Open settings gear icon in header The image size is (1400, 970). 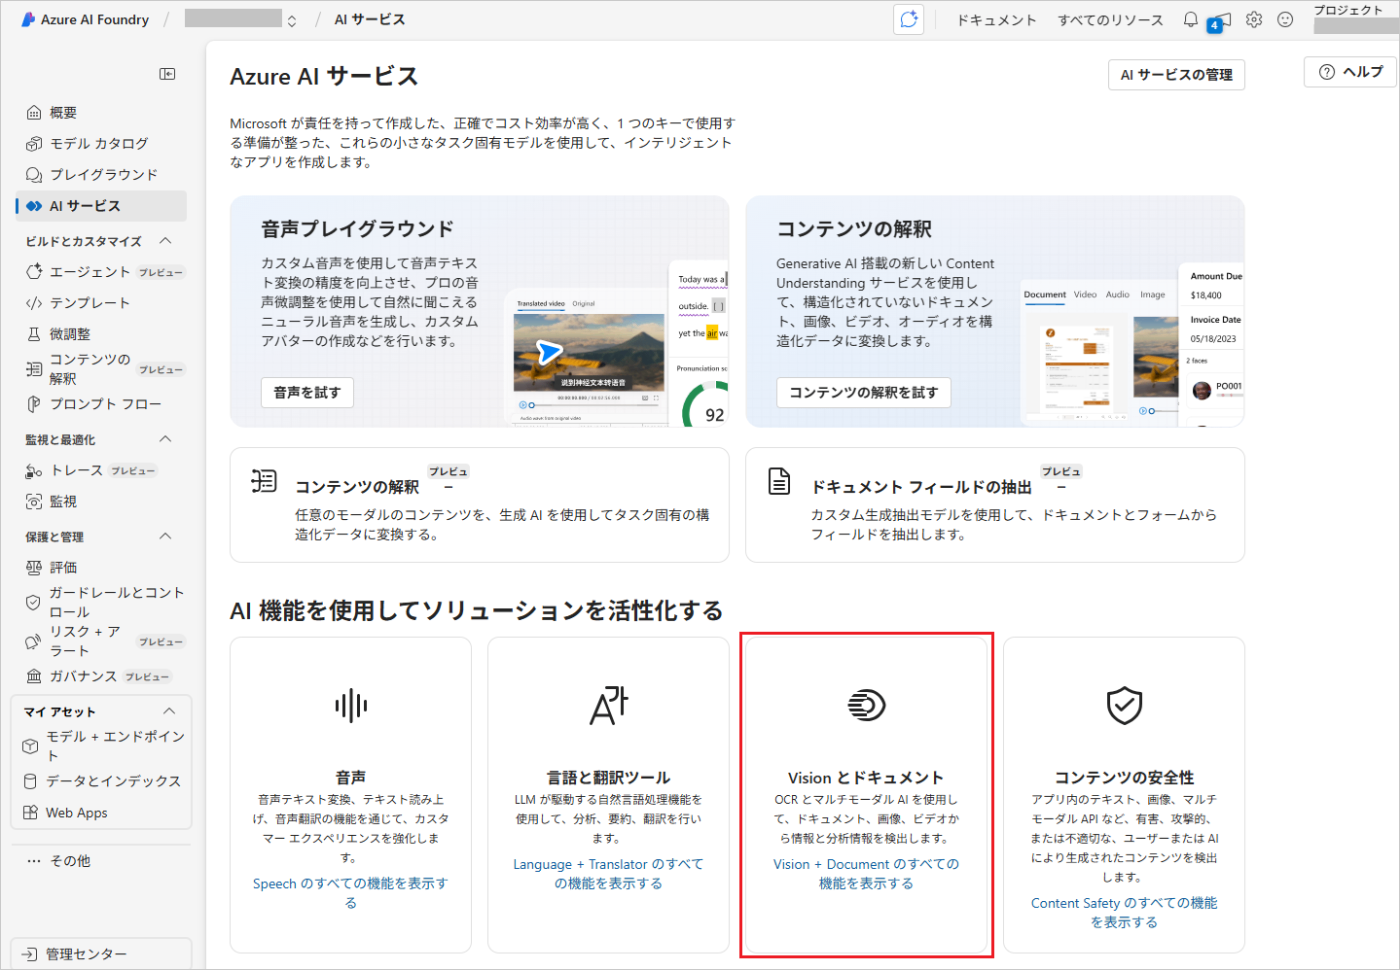click(1254, 20)
